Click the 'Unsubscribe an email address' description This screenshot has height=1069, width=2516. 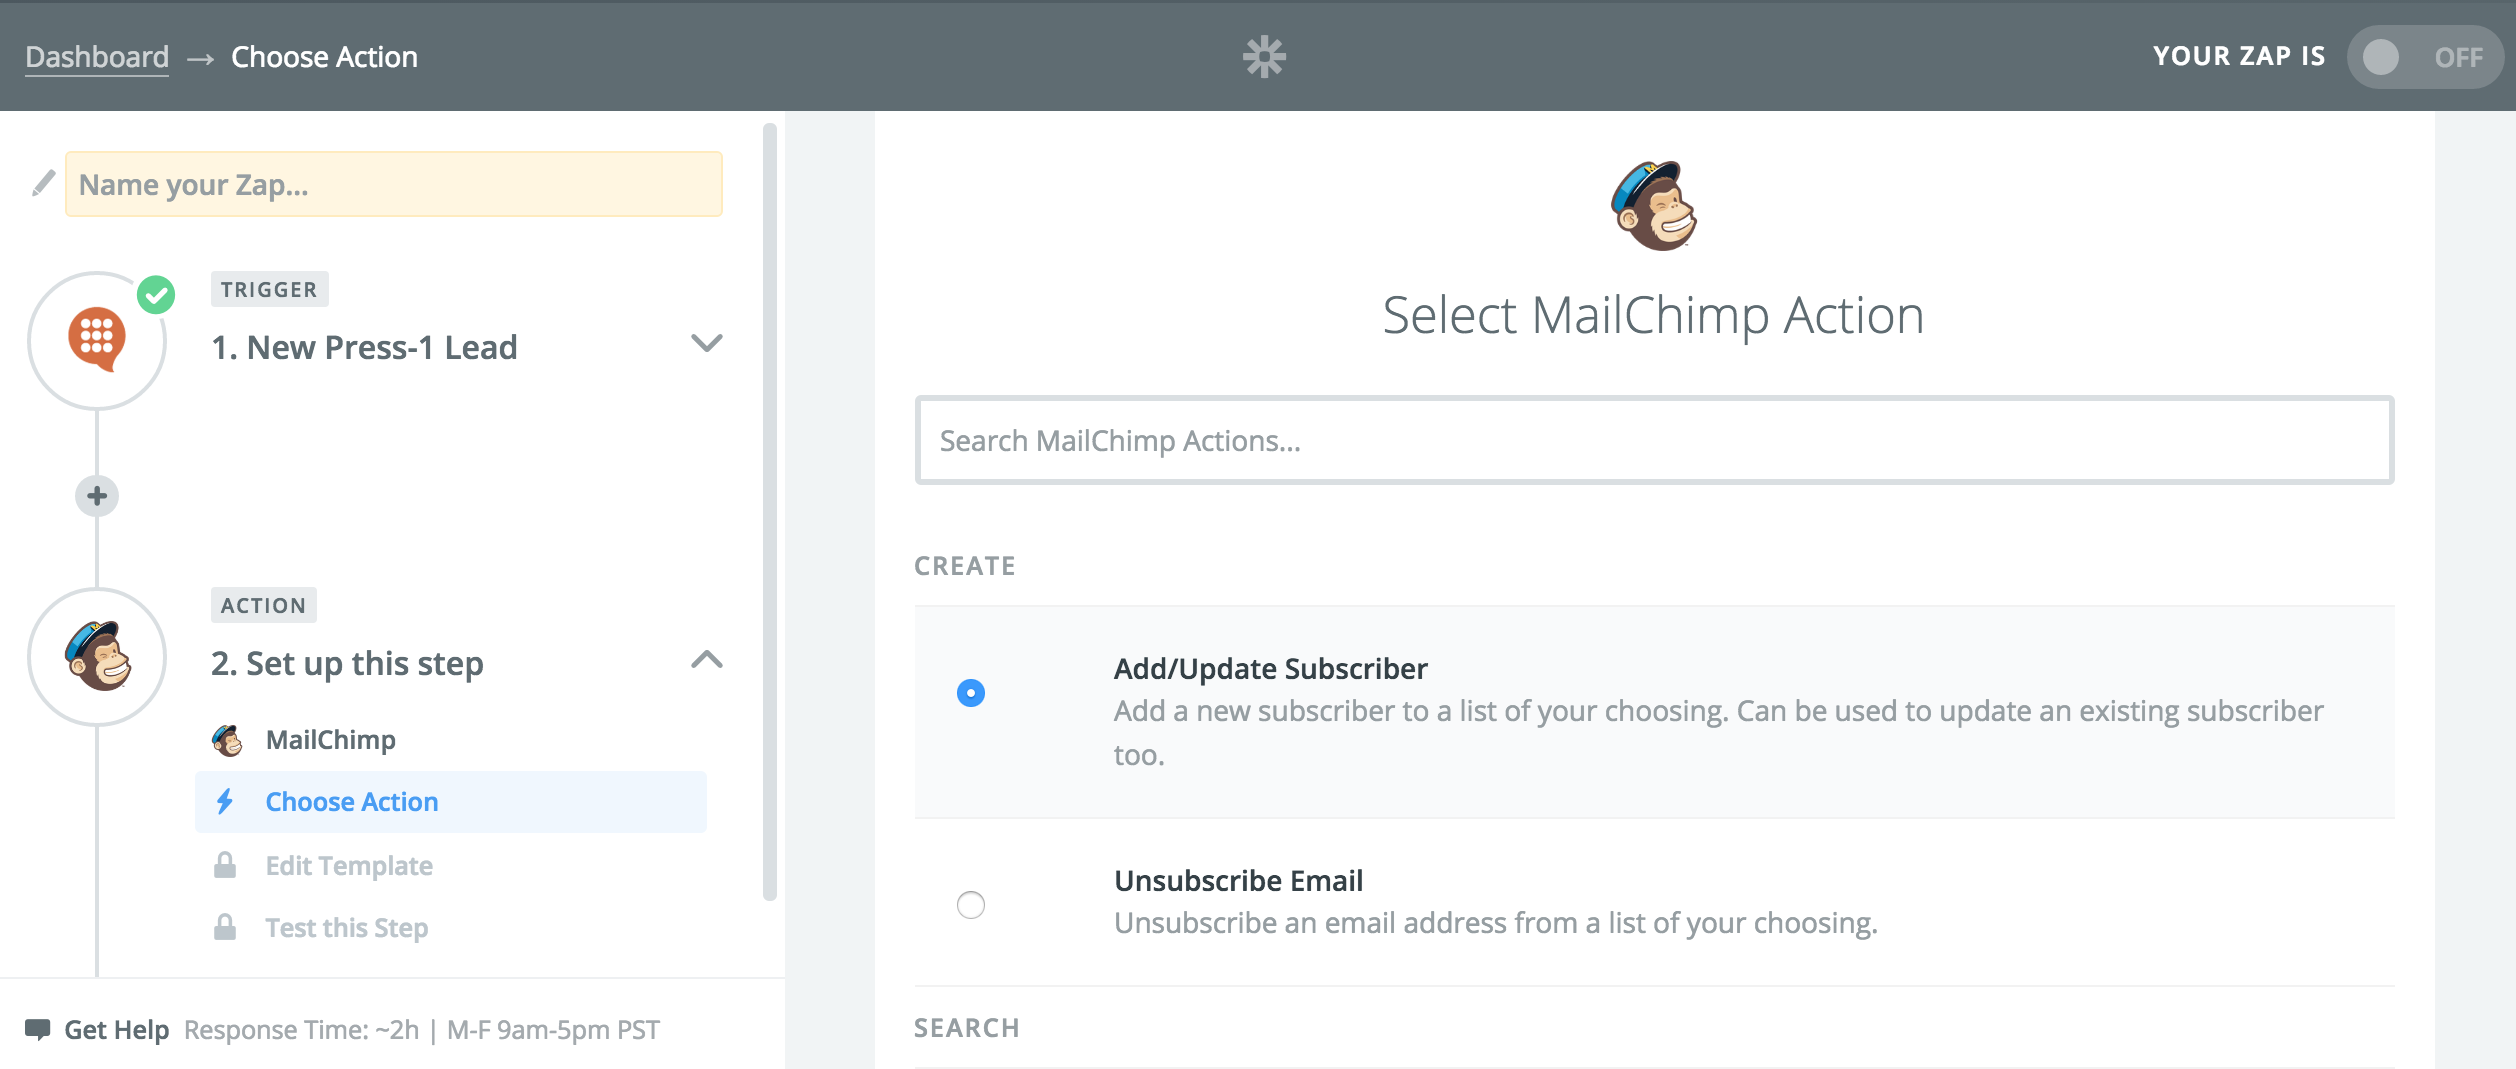pyautogui.click(x=1496, y=922)
